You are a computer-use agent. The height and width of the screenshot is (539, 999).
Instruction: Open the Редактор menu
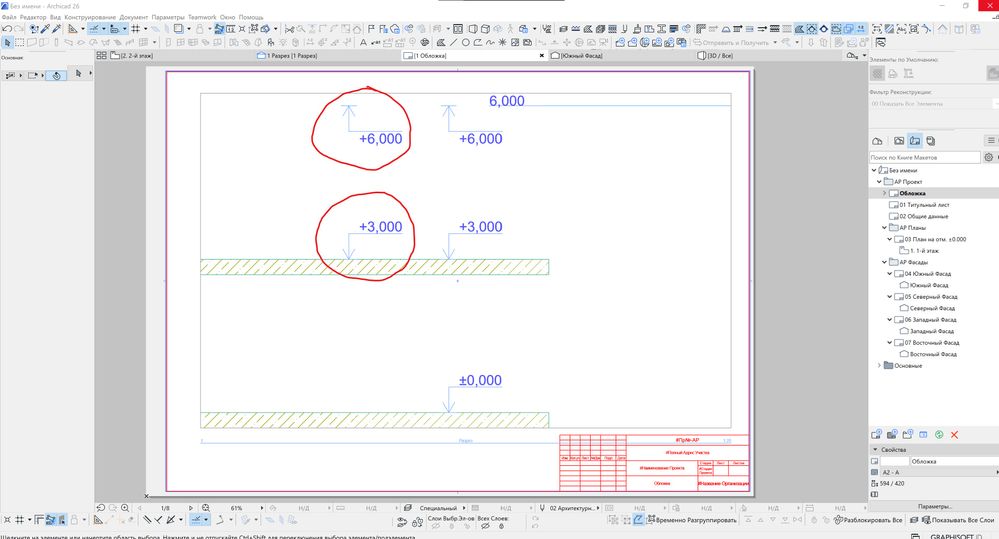(x=33, y=17)
